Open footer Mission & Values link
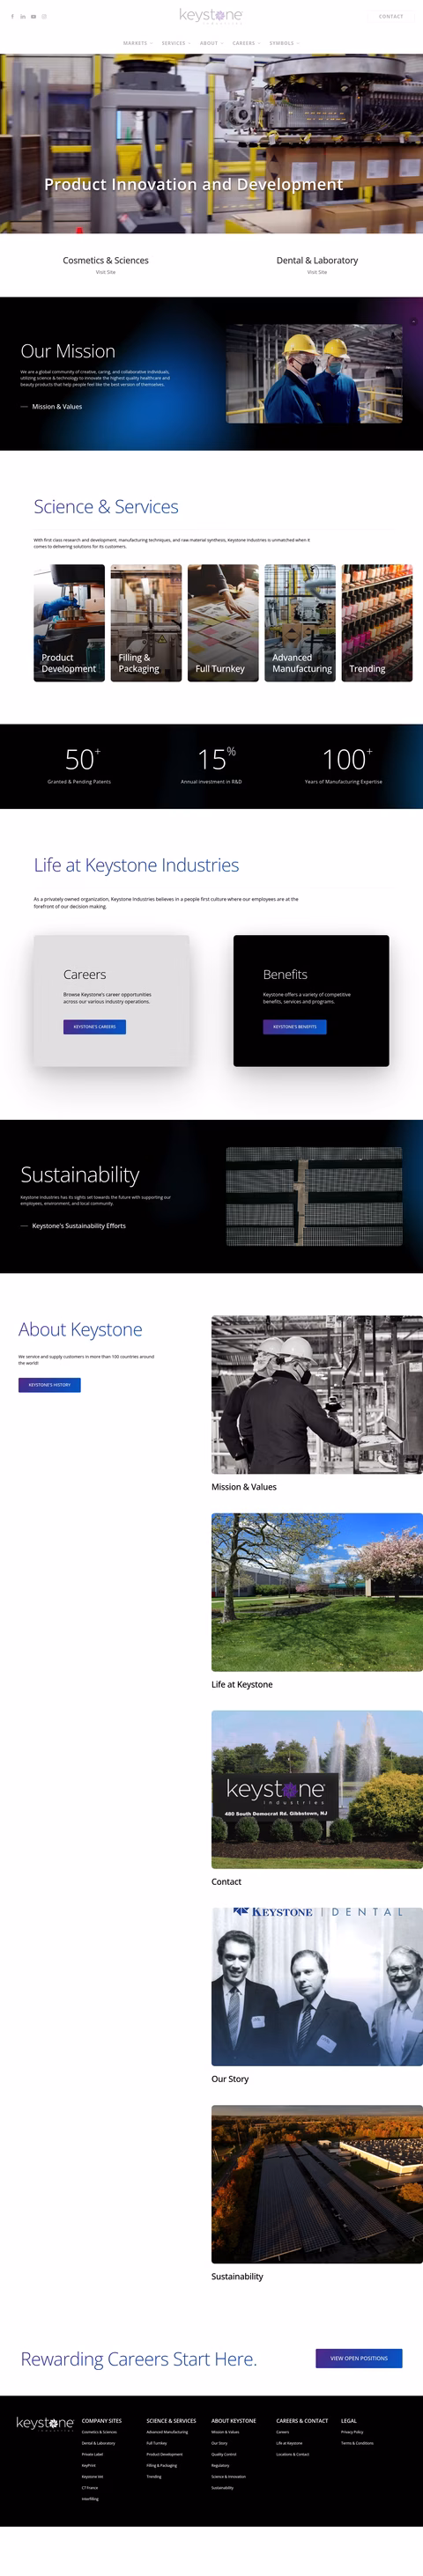 tap(225, 2432)
